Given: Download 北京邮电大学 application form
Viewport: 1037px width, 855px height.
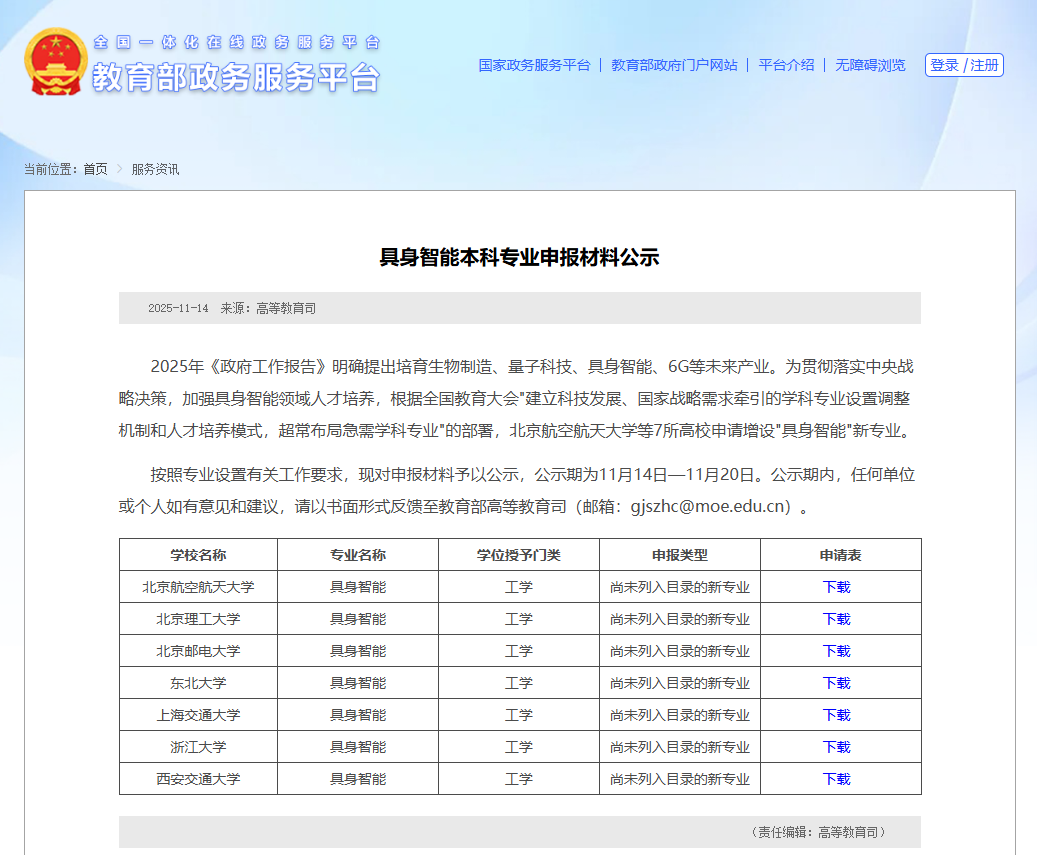Looking at the screenshot, I should coord(839,651).
